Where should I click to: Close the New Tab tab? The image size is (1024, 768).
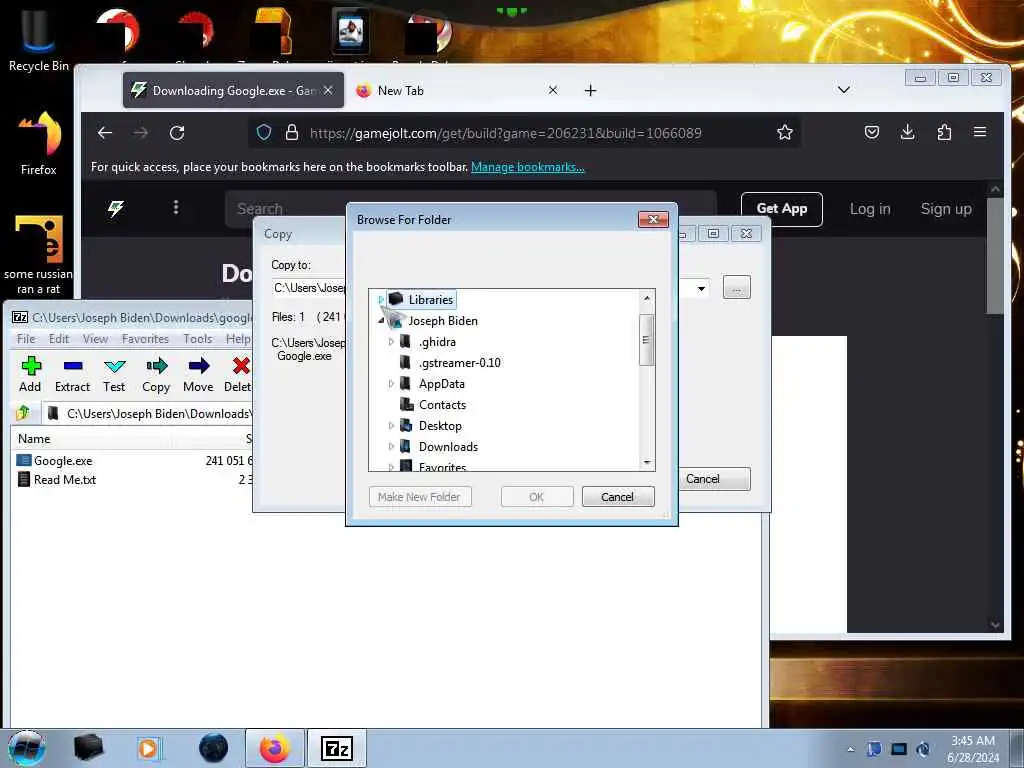click(553, 90)
